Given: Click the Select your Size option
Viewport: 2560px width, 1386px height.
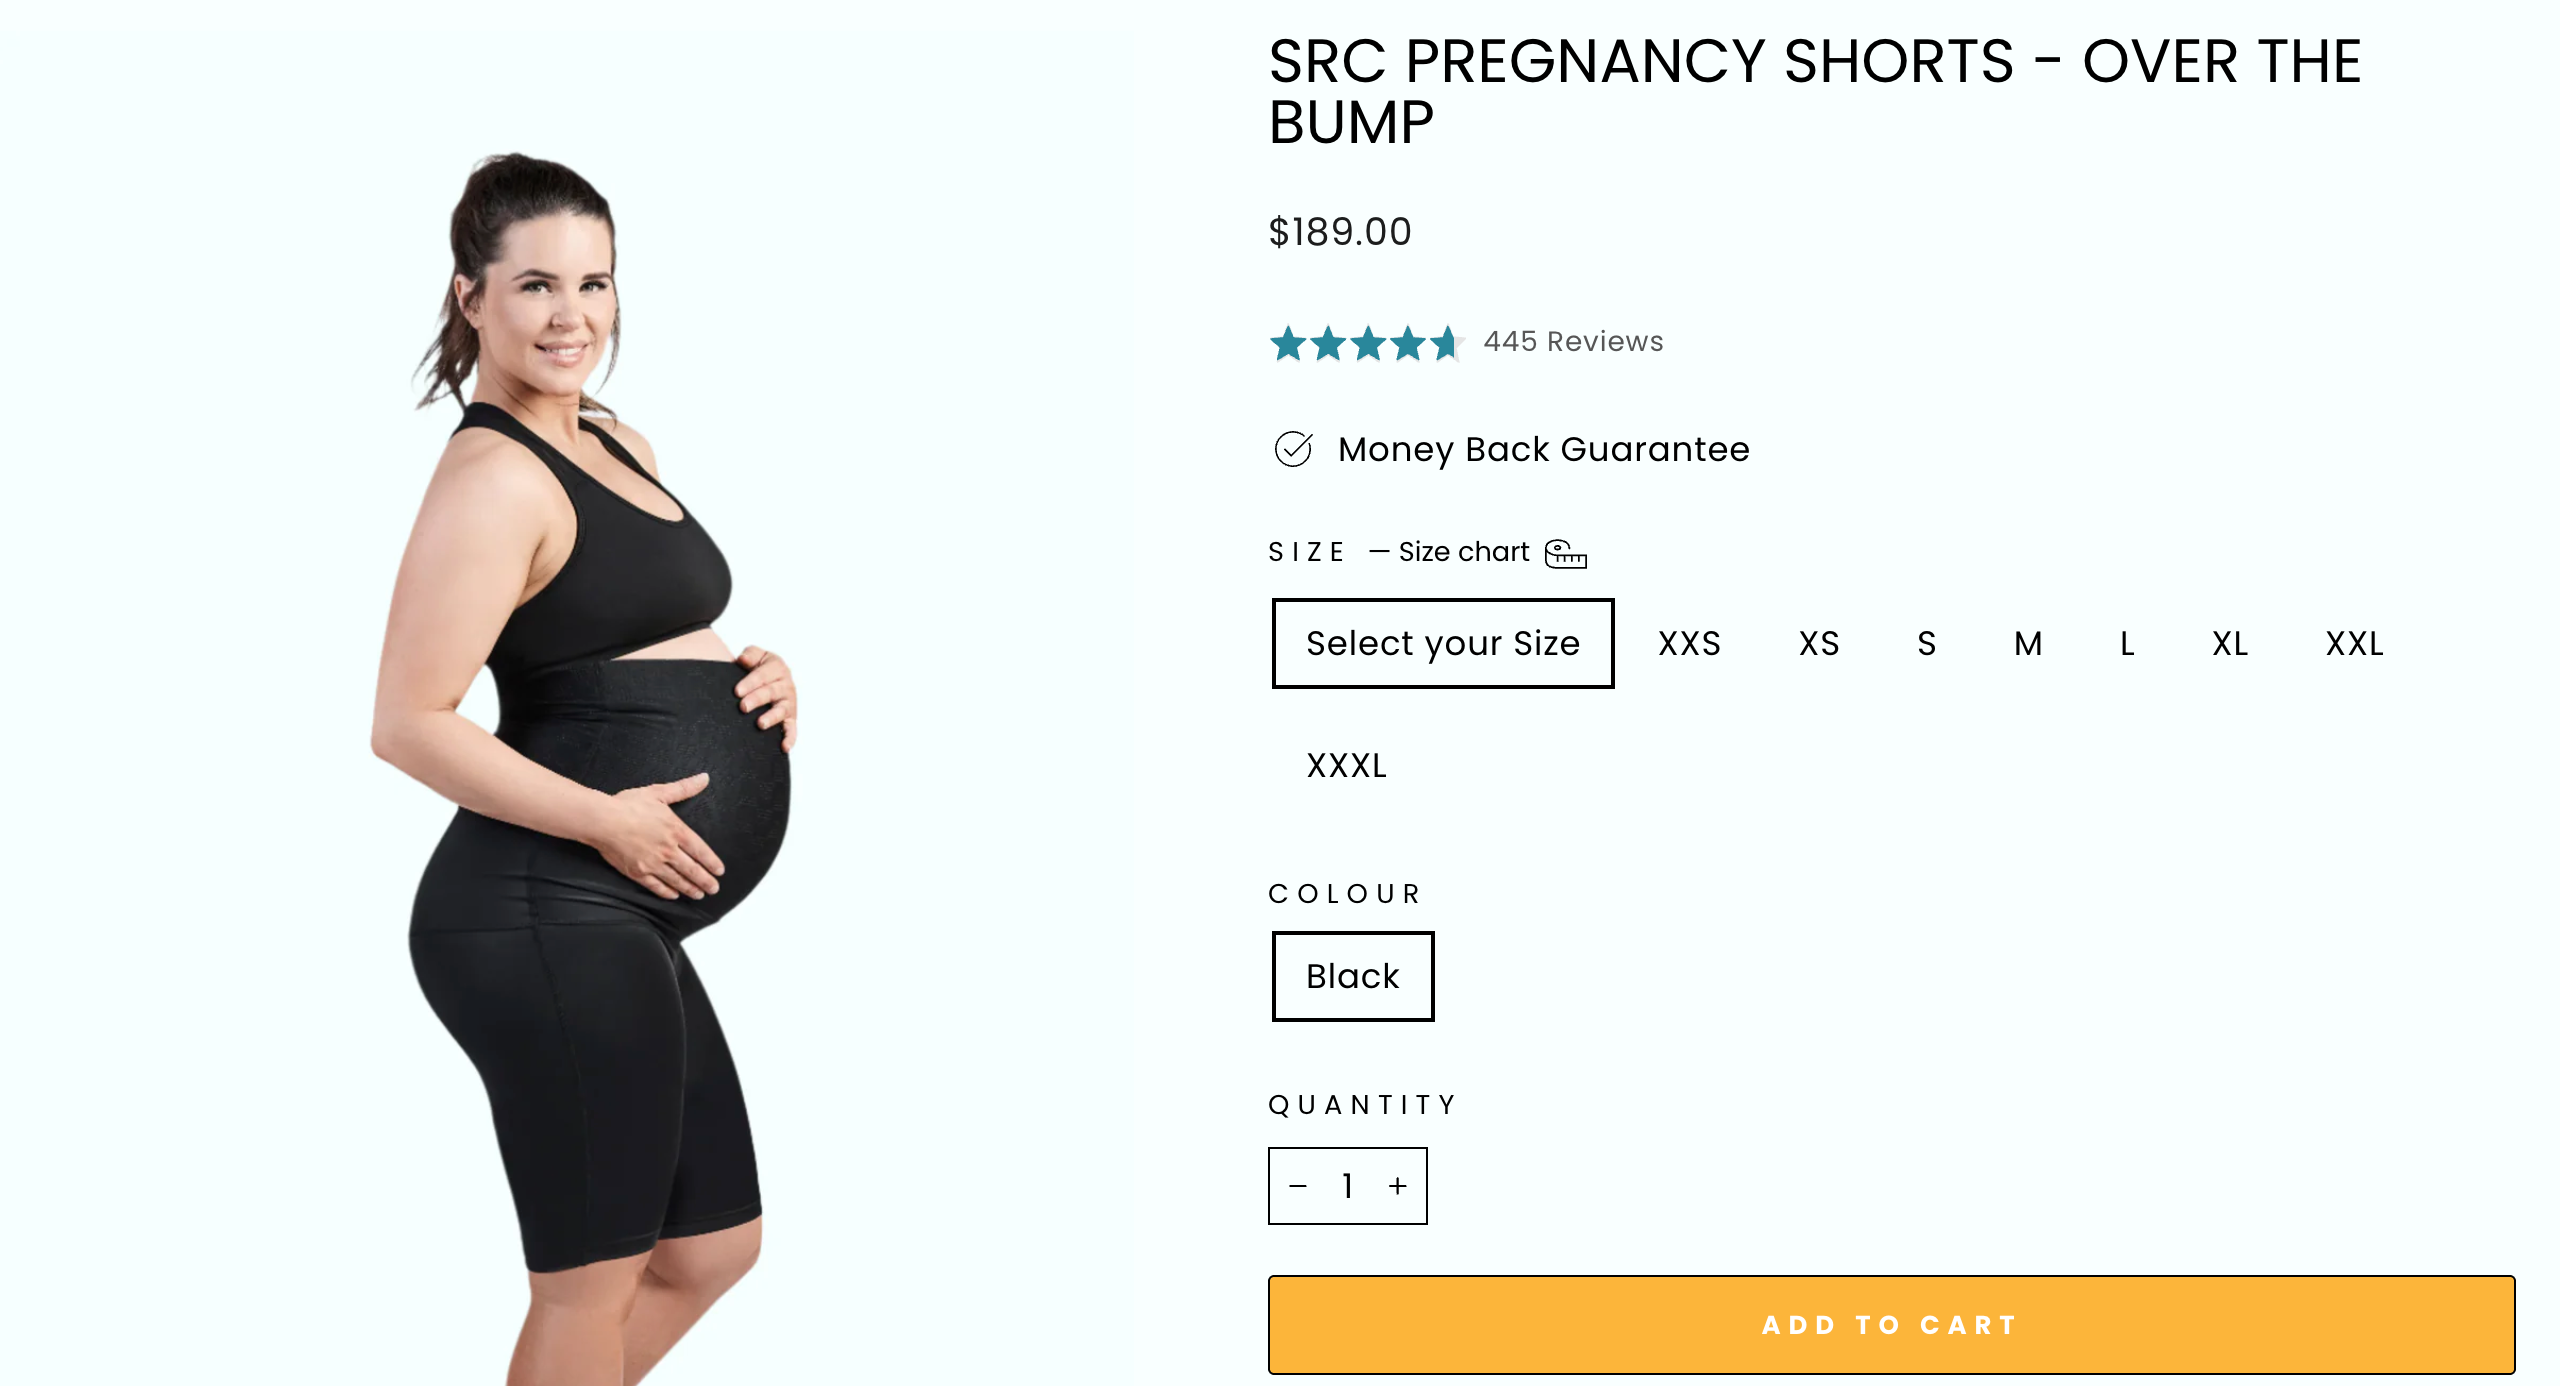Looking at the screenshot, I should [1442, 644].
